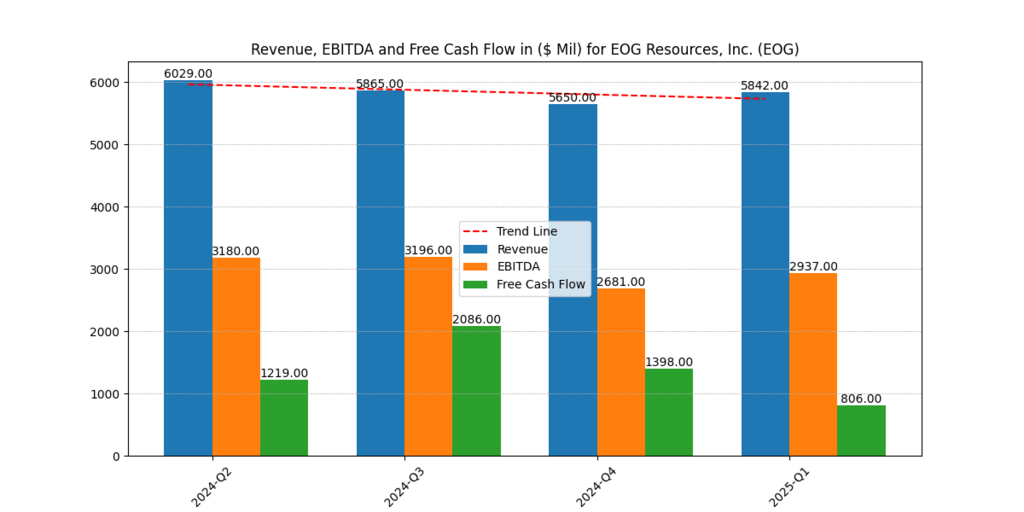Click the 2024-Q3 green Free Cash Flow bar
Image resolution: width=1024 pixels, height=512 pixels.
pyautogui.click(x=476, y=391)
